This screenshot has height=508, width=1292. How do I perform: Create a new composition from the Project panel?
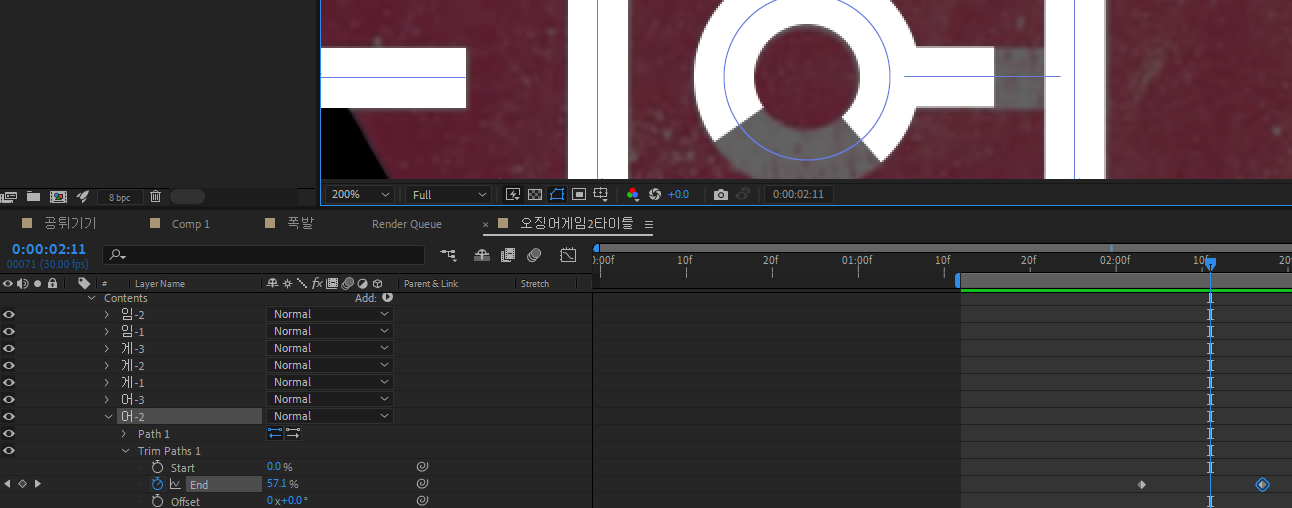[58, 196]
